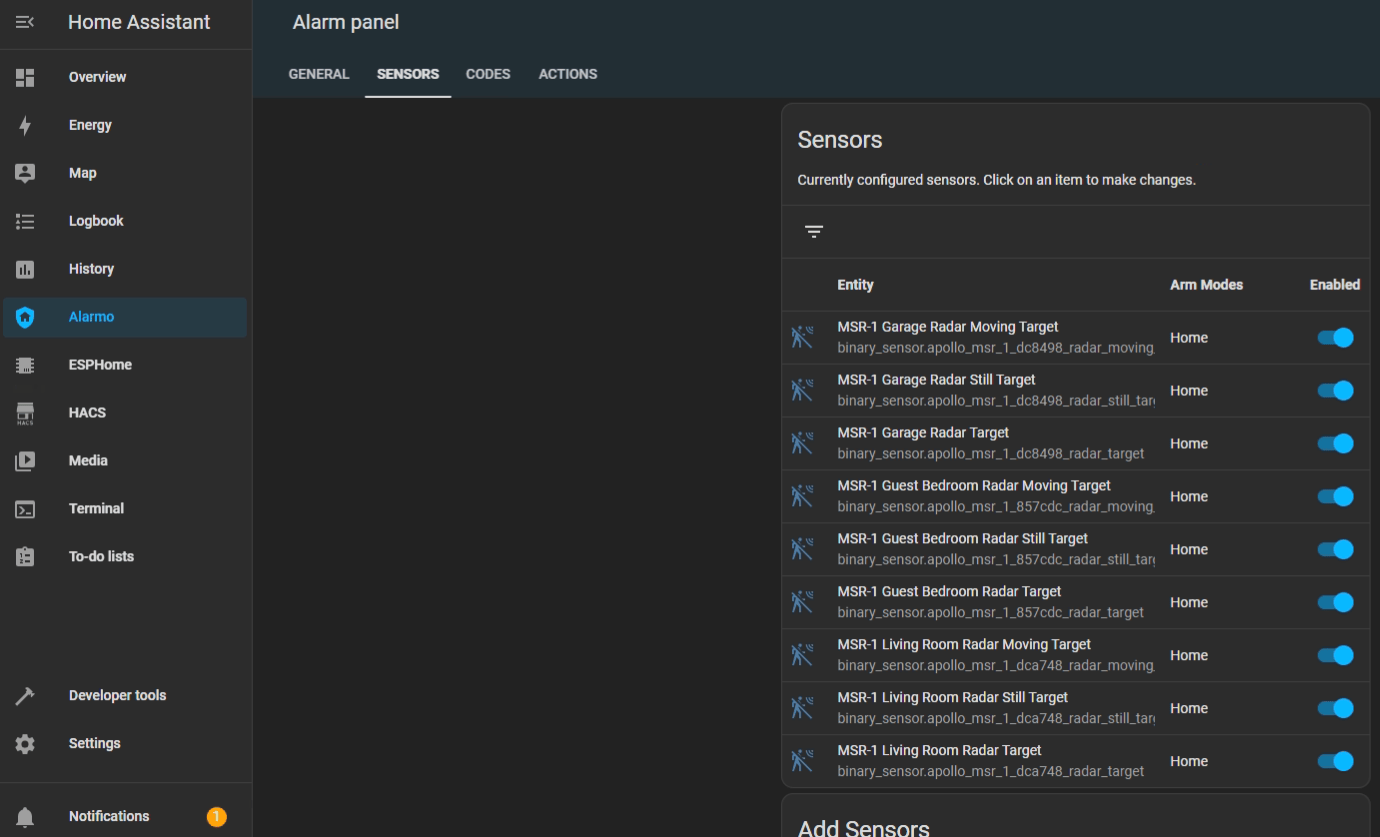This screenshot has height=837, width=1380.
Task: Click the Notifications bell icon
Action: (25, 817)
